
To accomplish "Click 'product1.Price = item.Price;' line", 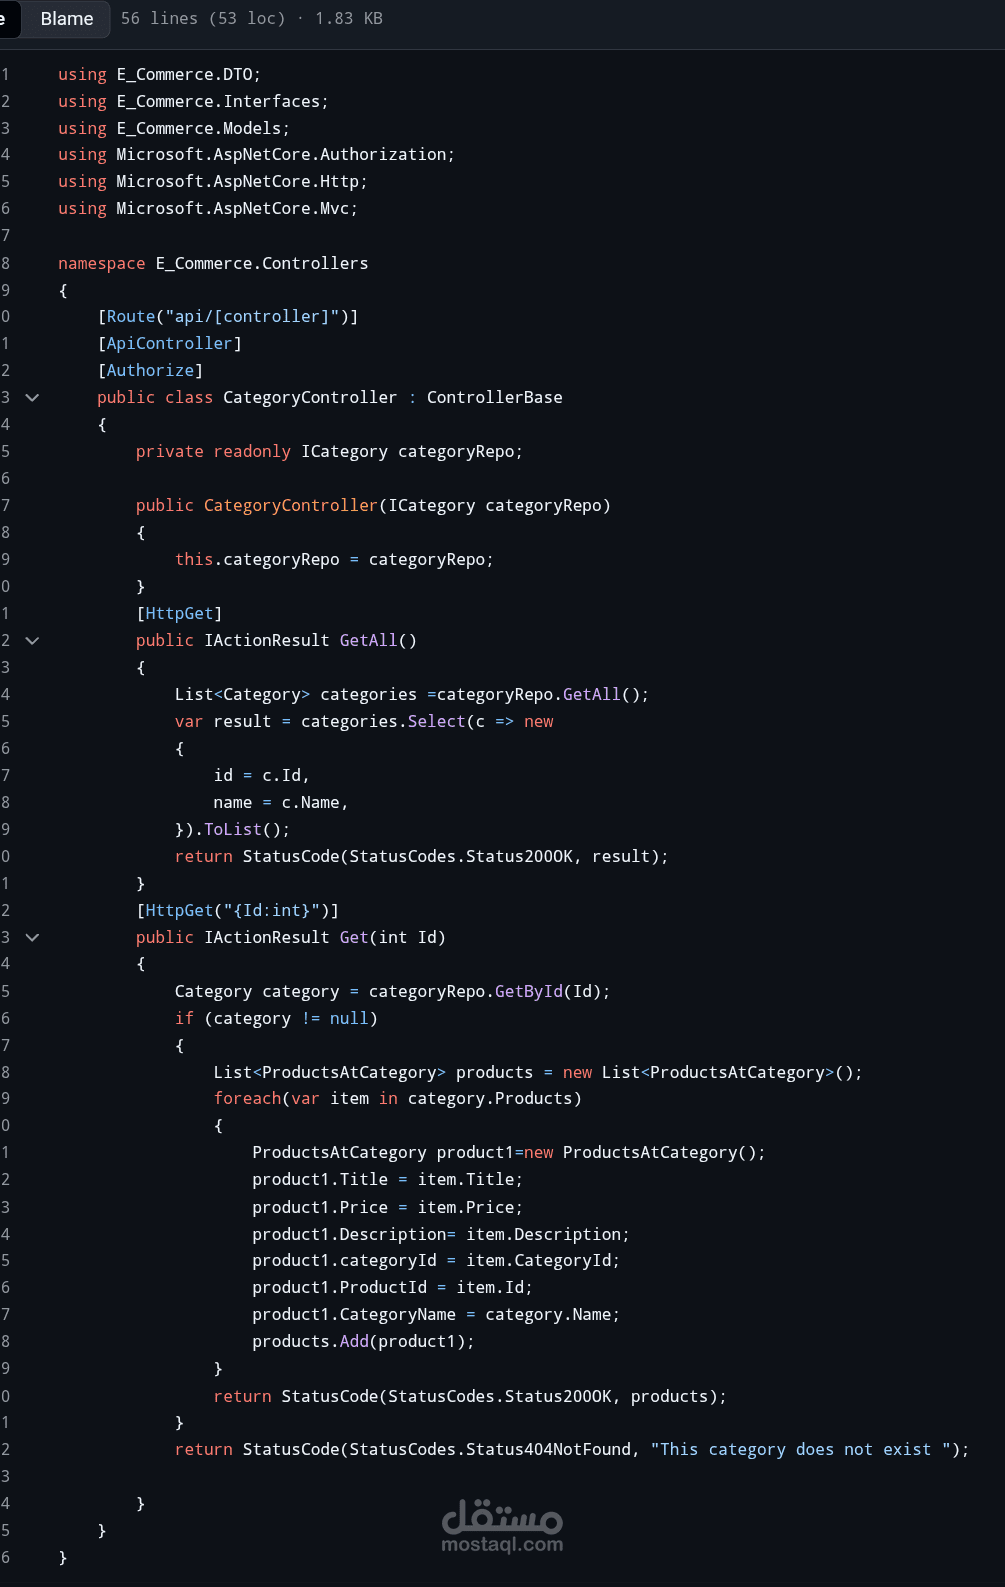I will (387, 1208).
